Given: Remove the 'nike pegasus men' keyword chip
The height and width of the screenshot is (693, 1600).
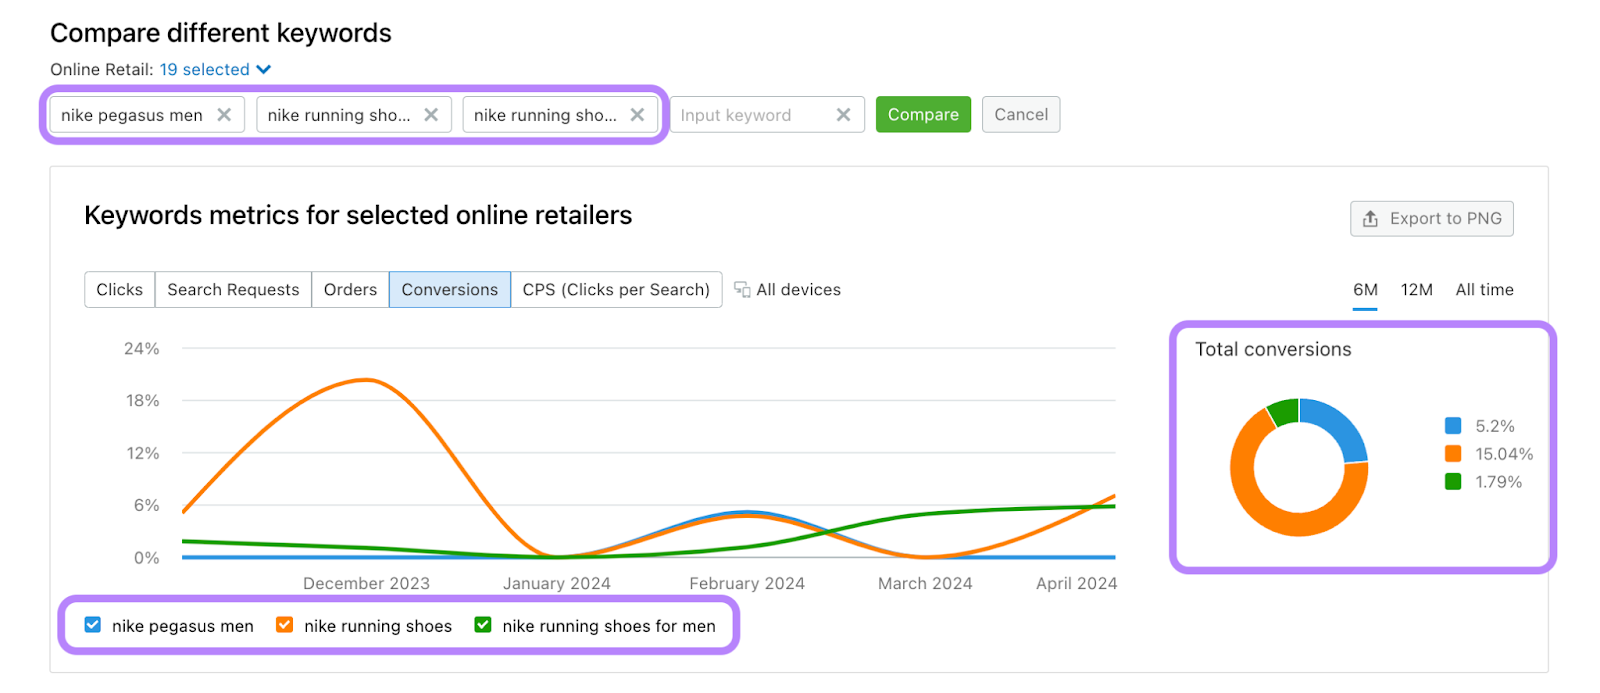Looking at the screenshot, I should 224,115.
